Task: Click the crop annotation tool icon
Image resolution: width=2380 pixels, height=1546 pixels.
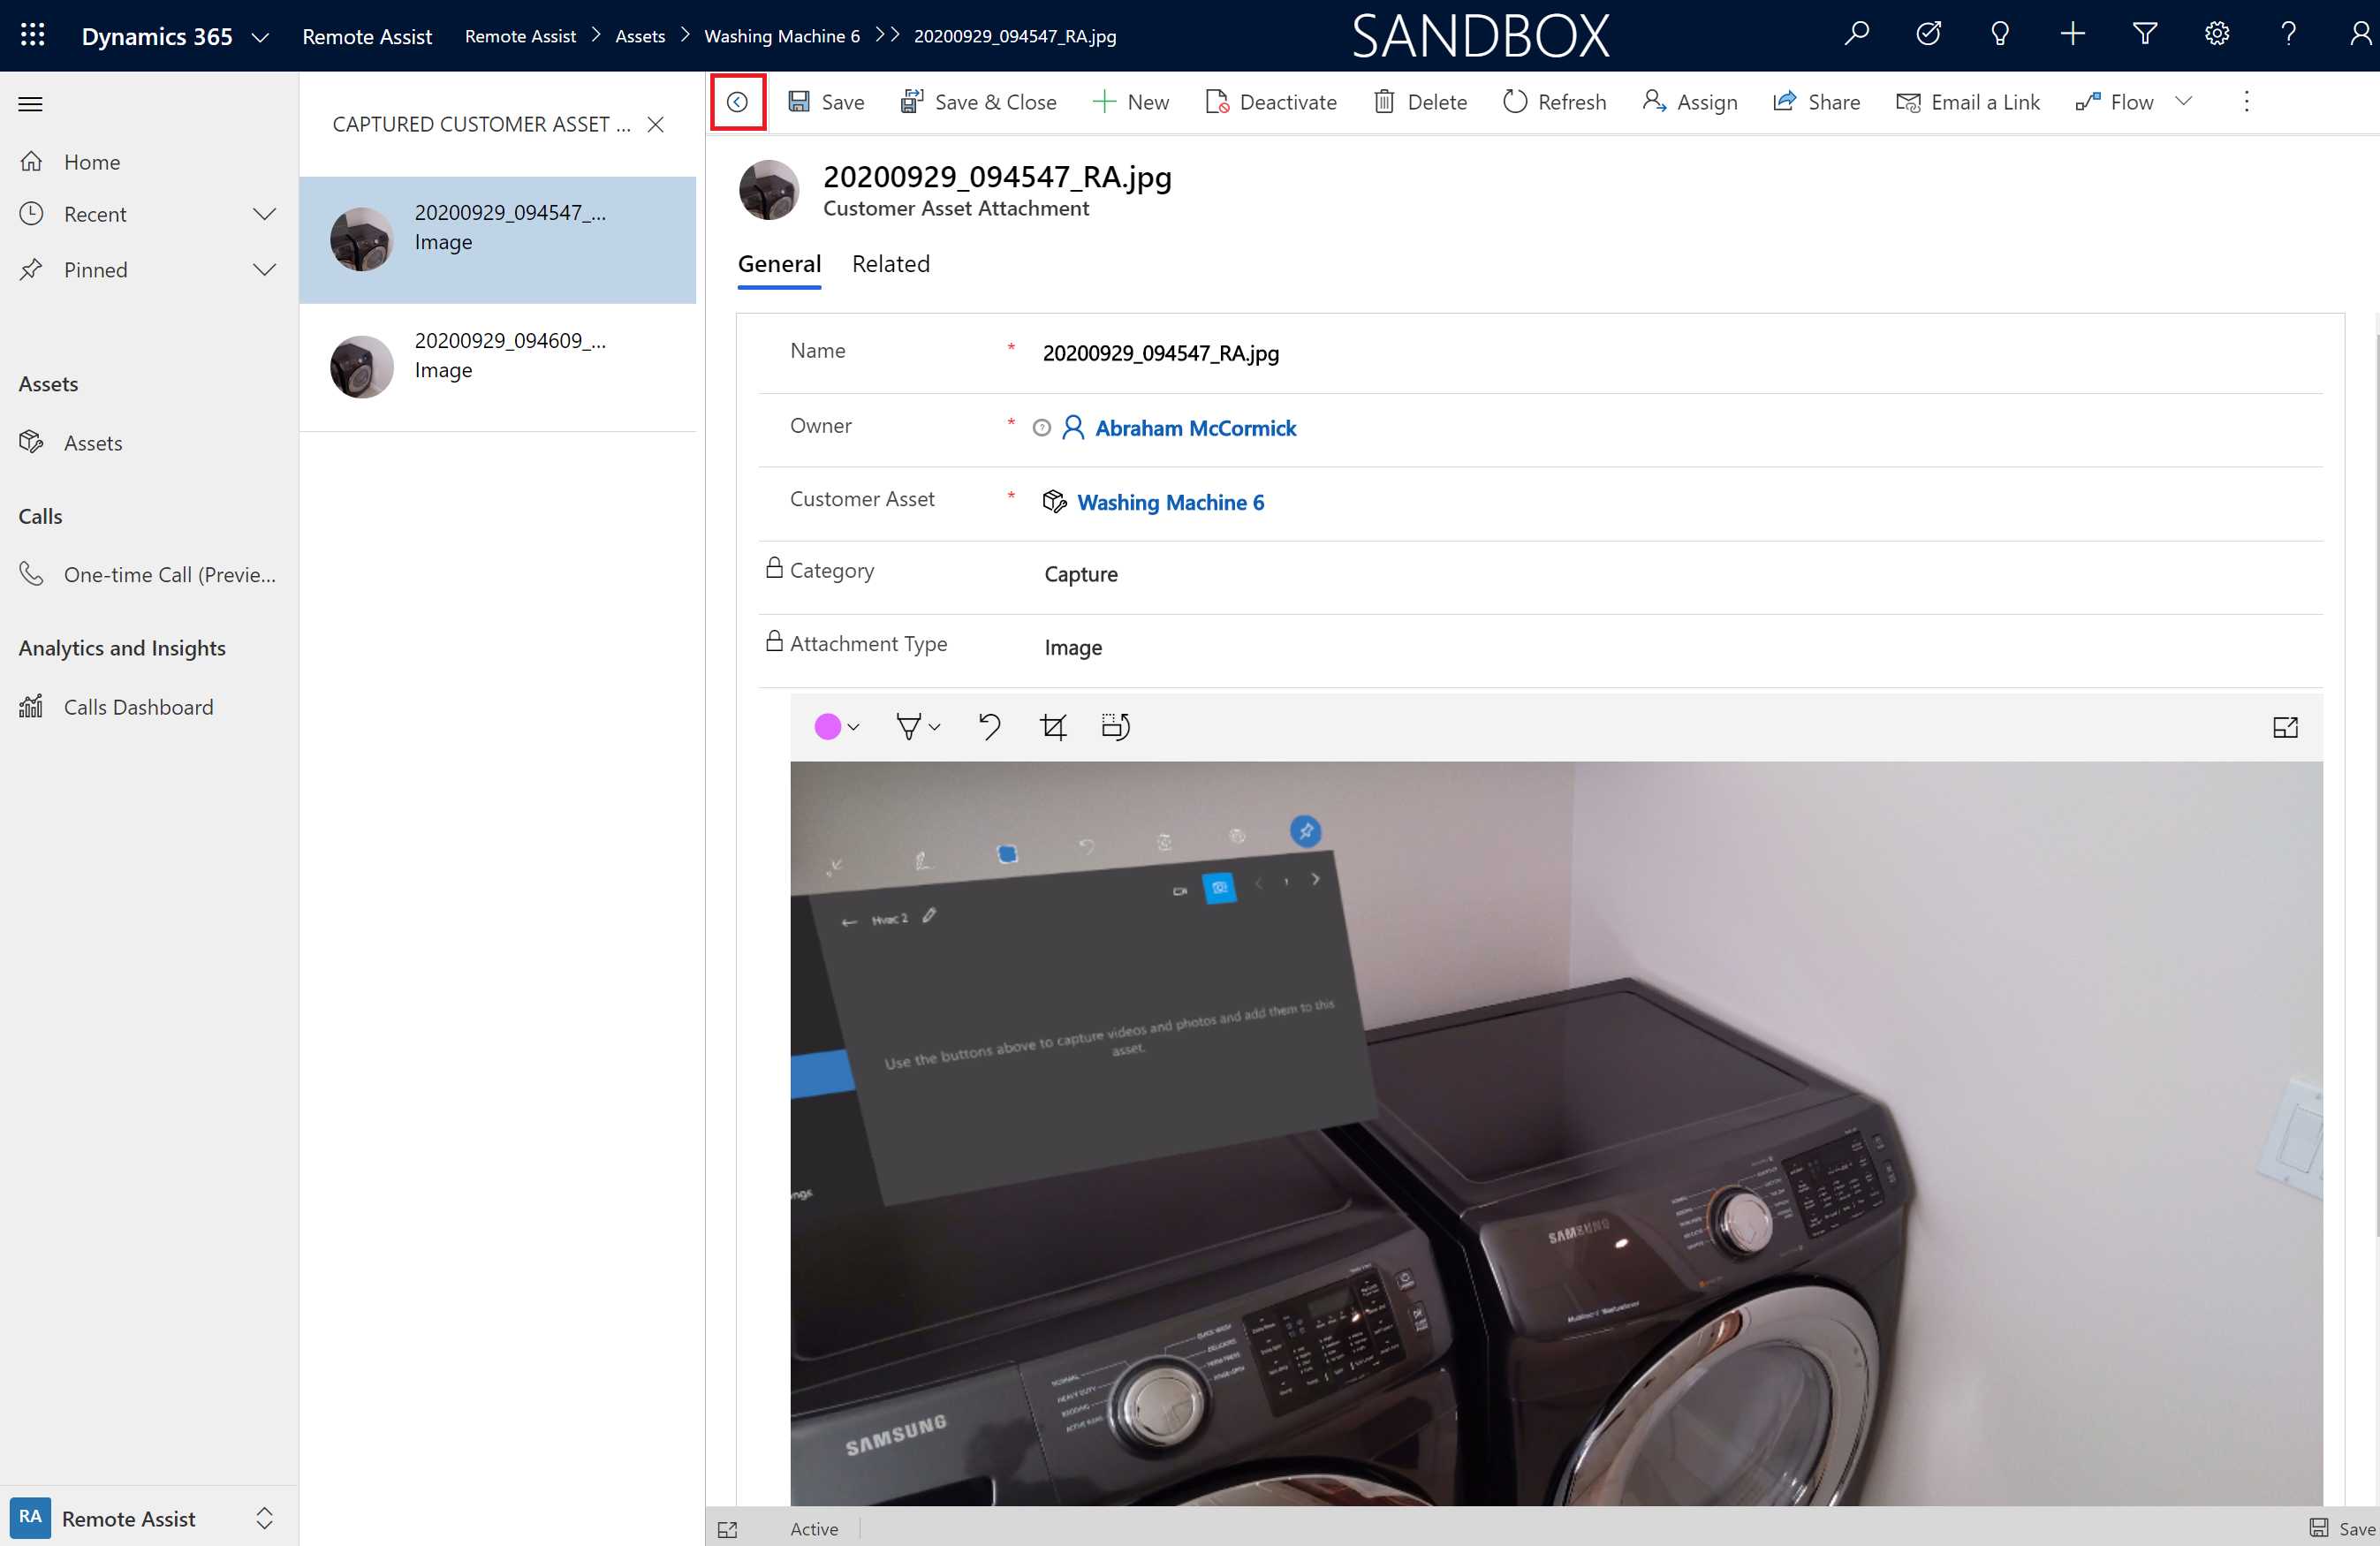Action: 1055,725
